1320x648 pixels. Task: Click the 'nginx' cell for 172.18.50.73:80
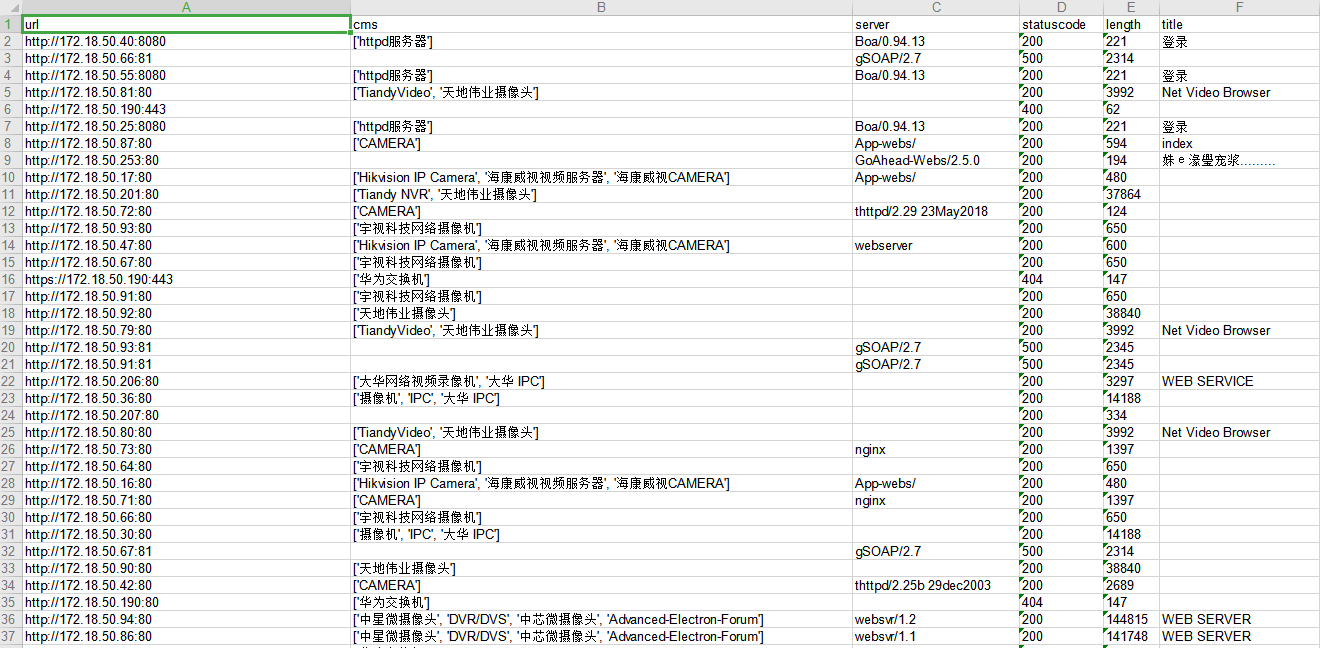pos(935,449)
